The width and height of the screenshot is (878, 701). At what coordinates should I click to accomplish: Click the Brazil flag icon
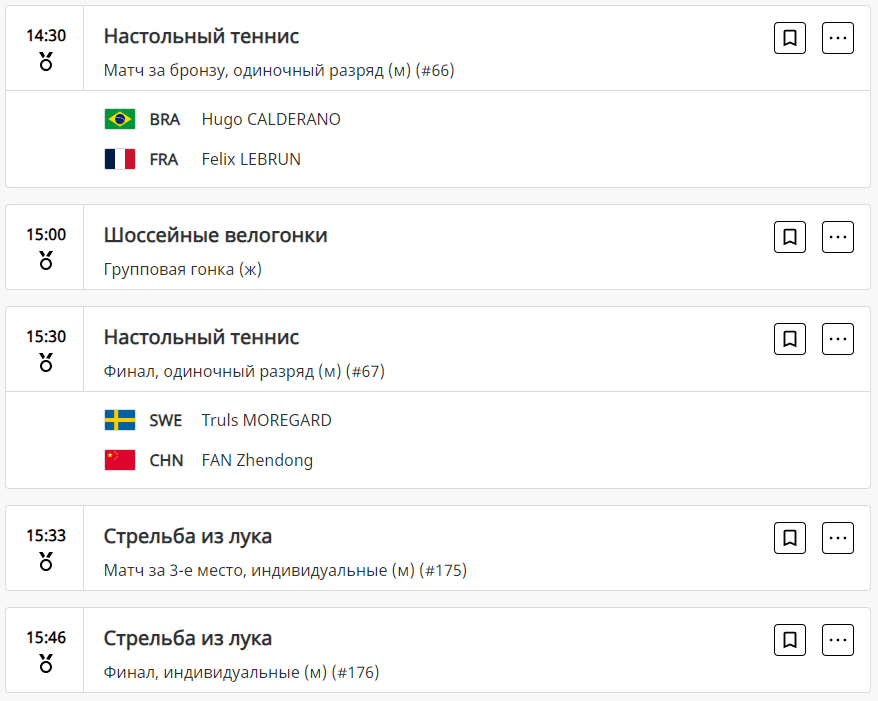(120, 119)
